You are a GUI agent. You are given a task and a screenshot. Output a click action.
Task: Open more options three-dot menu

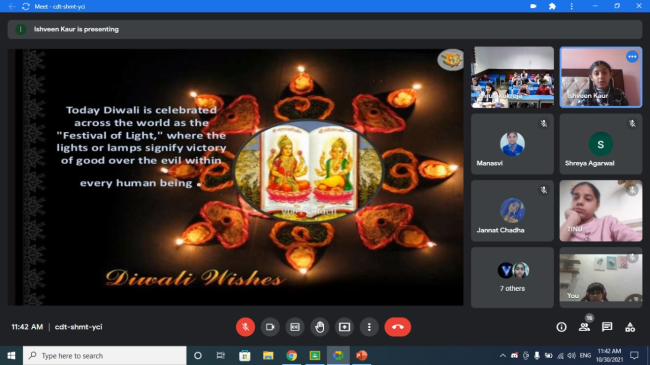click(x=369, y=327)
